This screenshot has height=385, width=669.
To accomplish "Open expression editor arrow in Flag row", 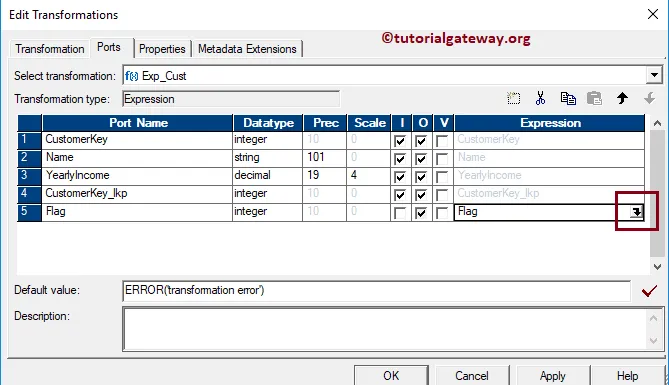I will tap(636, 212).
